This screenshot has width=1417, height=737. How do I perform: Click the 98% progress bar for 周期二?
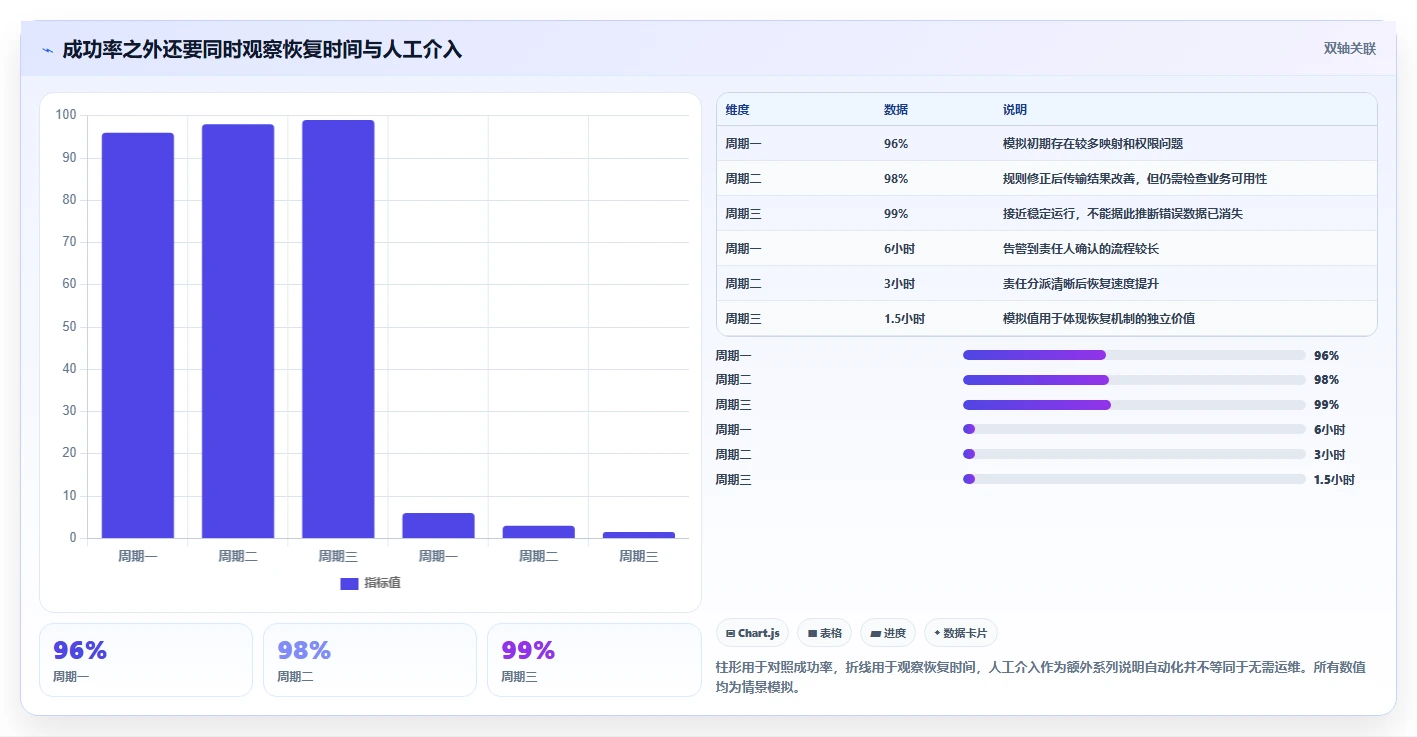(x=1134, y=380)
